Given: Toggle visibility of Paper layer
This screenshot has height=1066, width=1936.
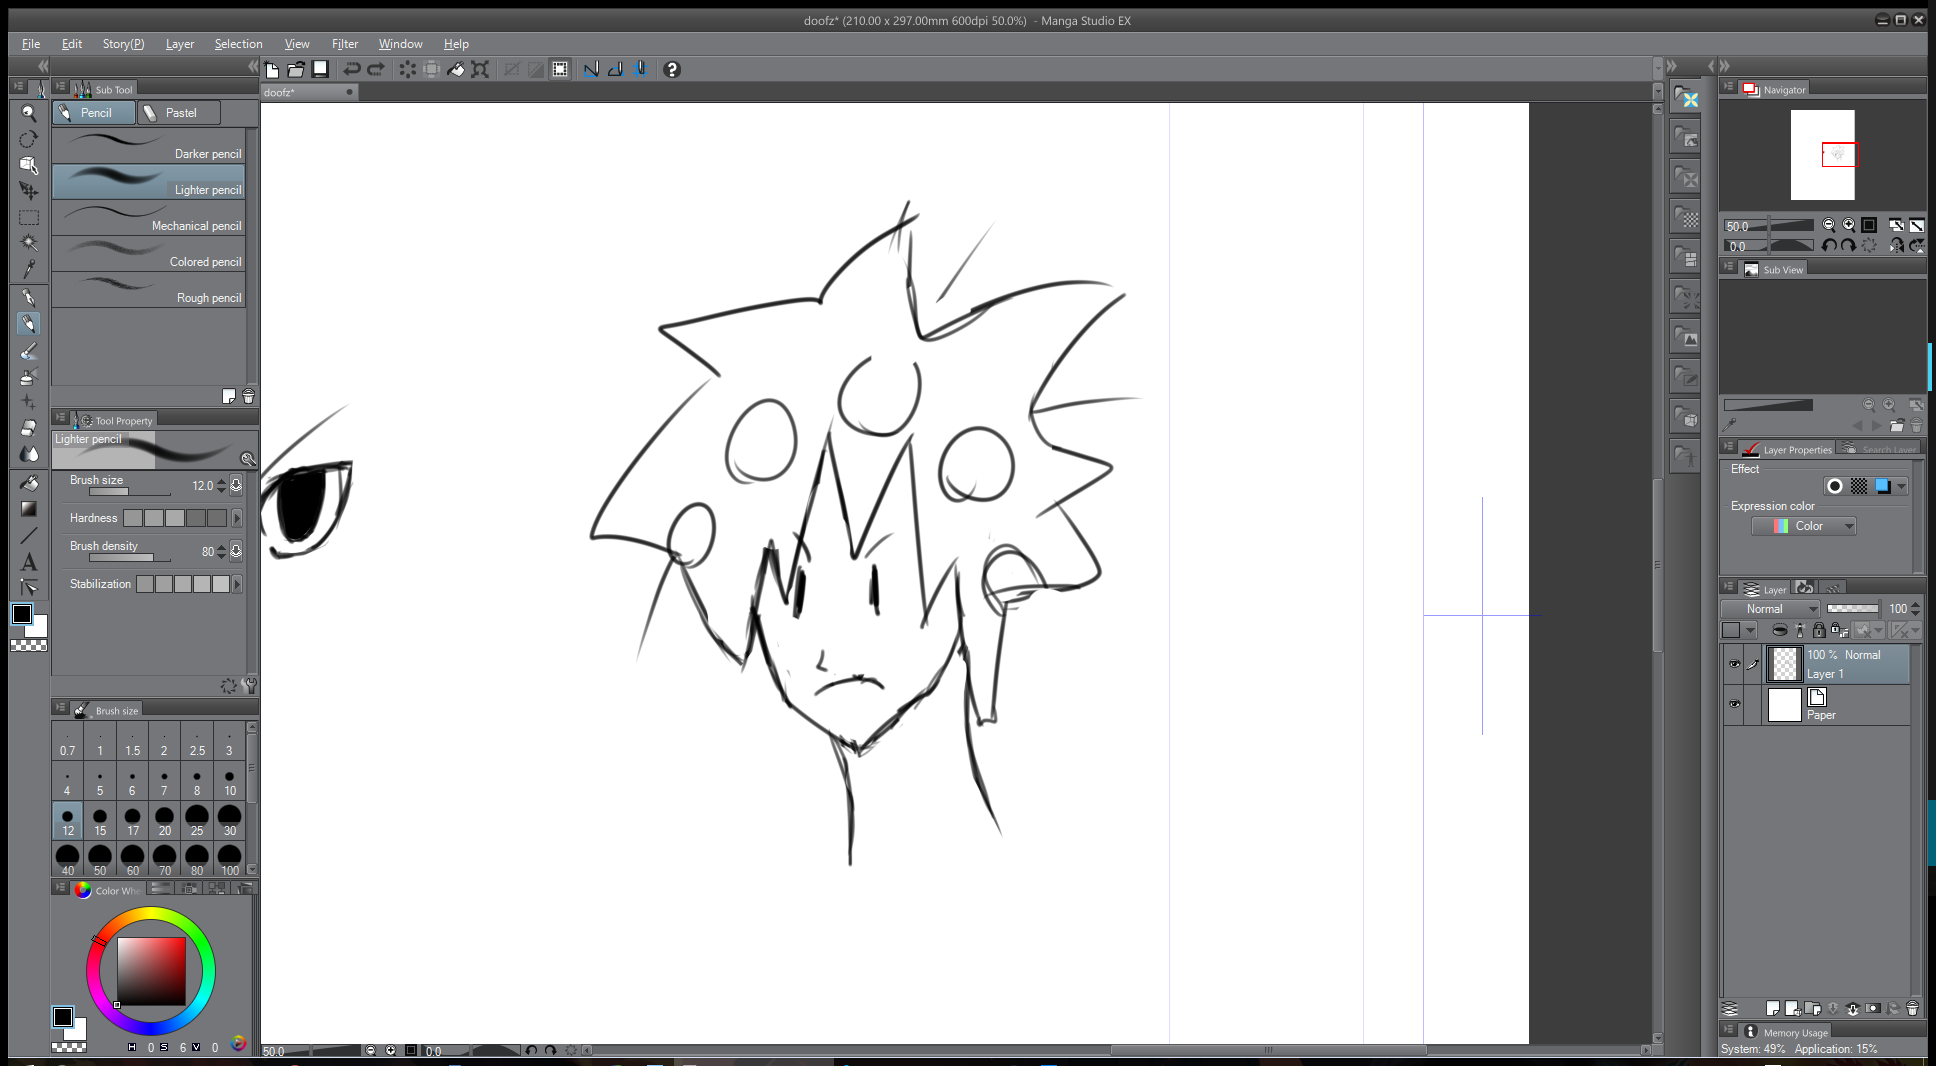Looking at the screenshot, I should 1734,704.
